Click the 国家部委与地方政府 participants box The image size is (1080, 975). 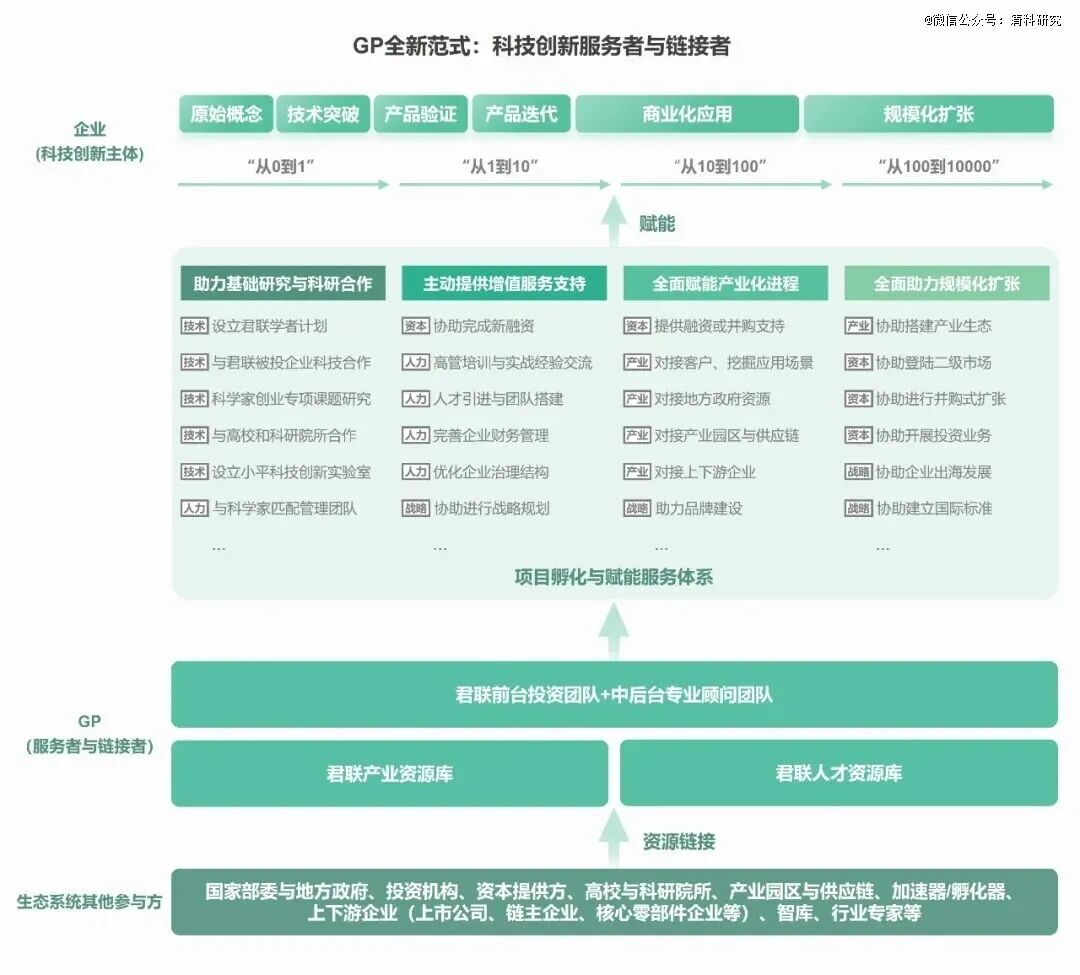point(614,902)
